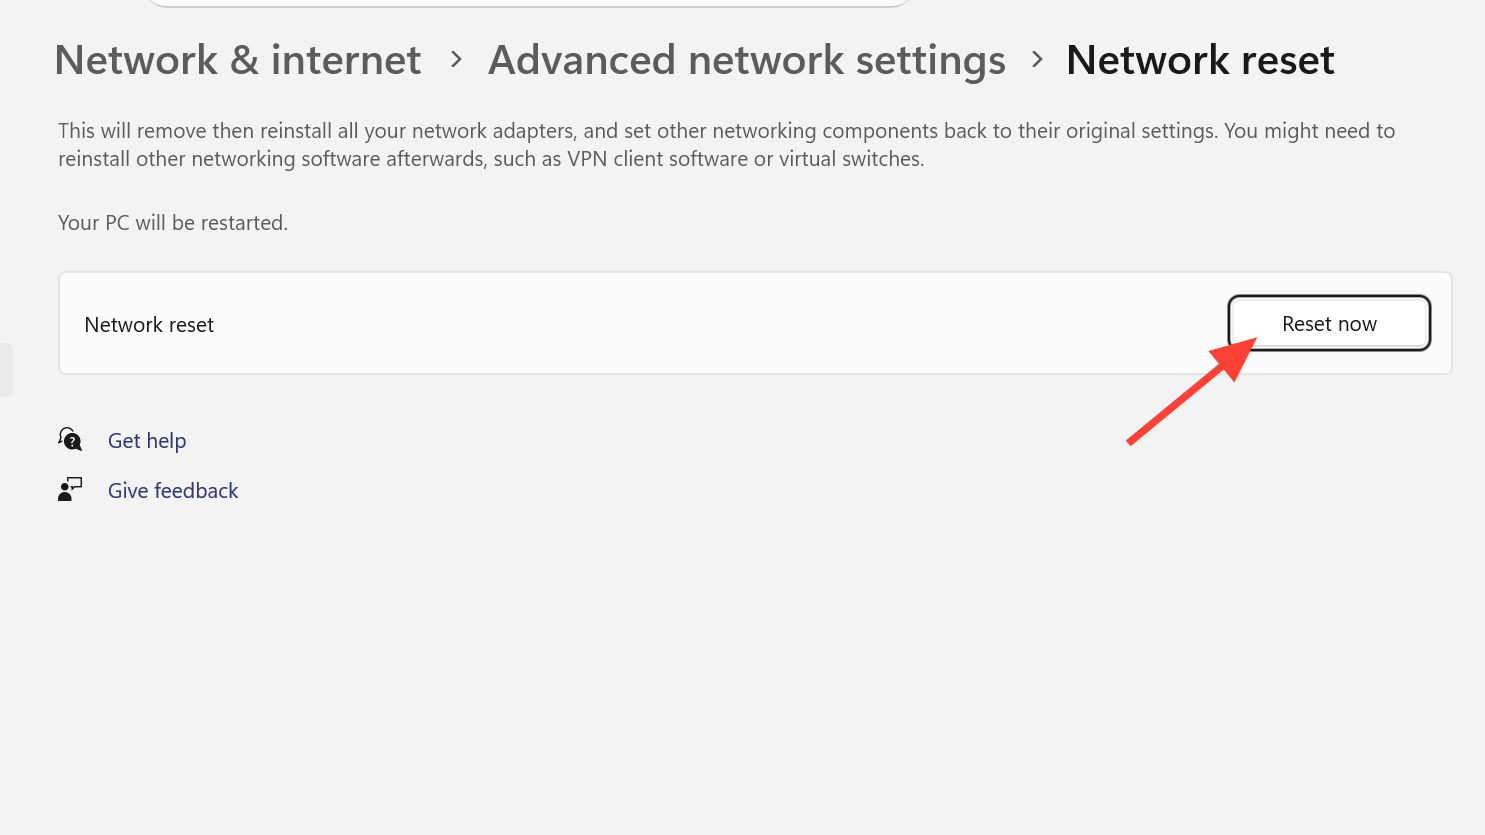This screenshot has height=835, width=1485.
Task: Click the left edge sidebar handle
Action: [x=6, y=370]
